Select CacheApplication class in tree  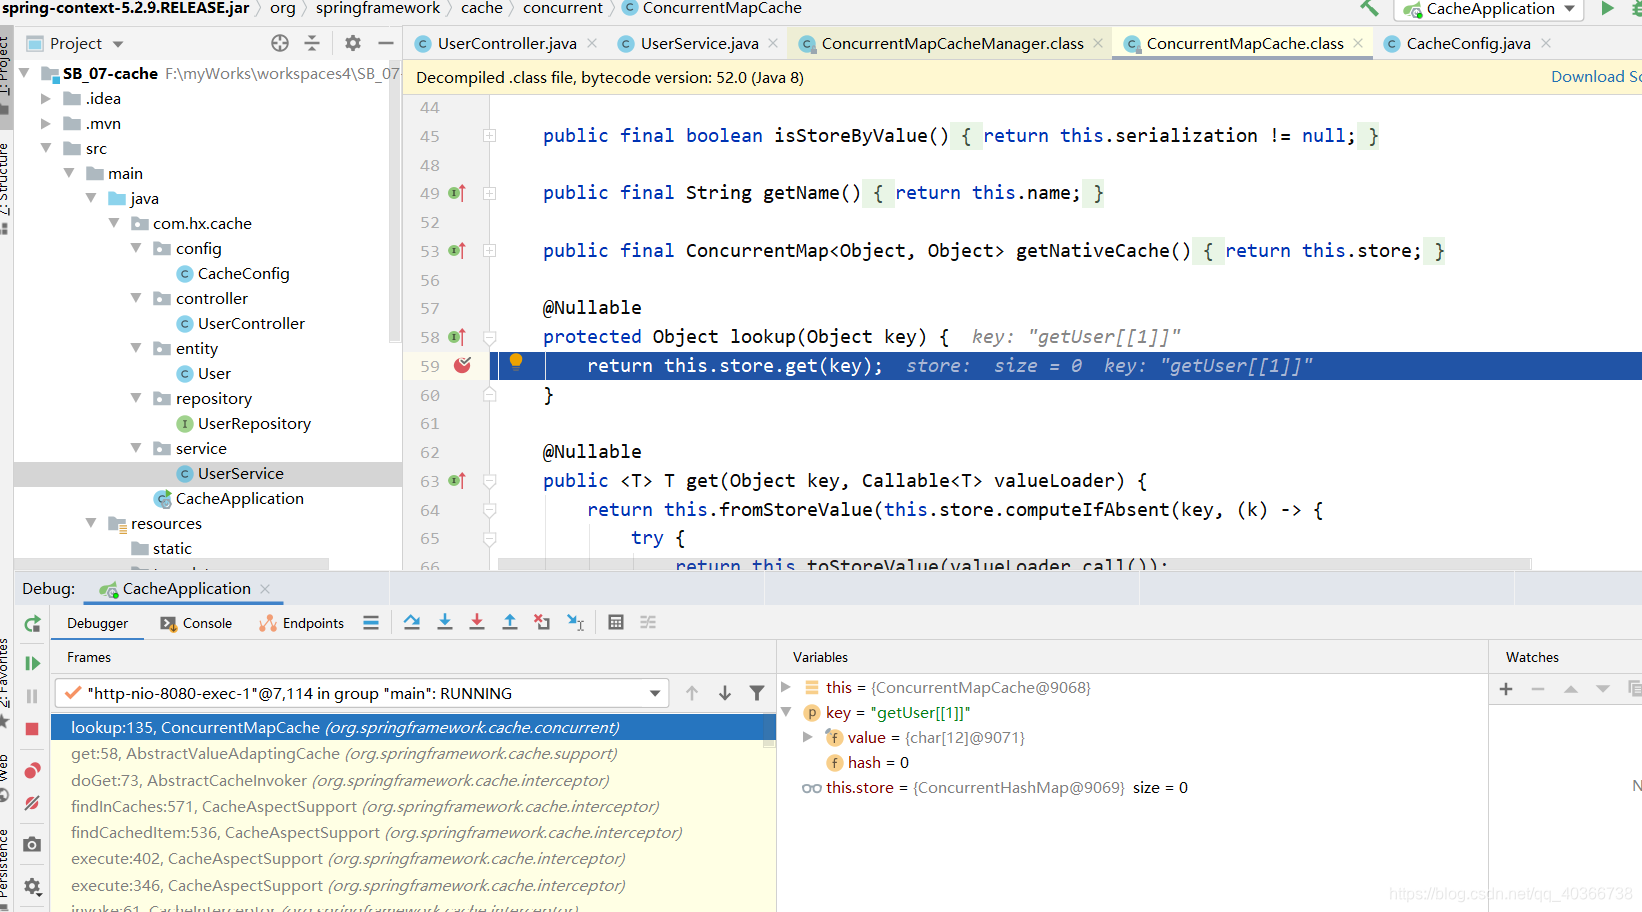239,498
